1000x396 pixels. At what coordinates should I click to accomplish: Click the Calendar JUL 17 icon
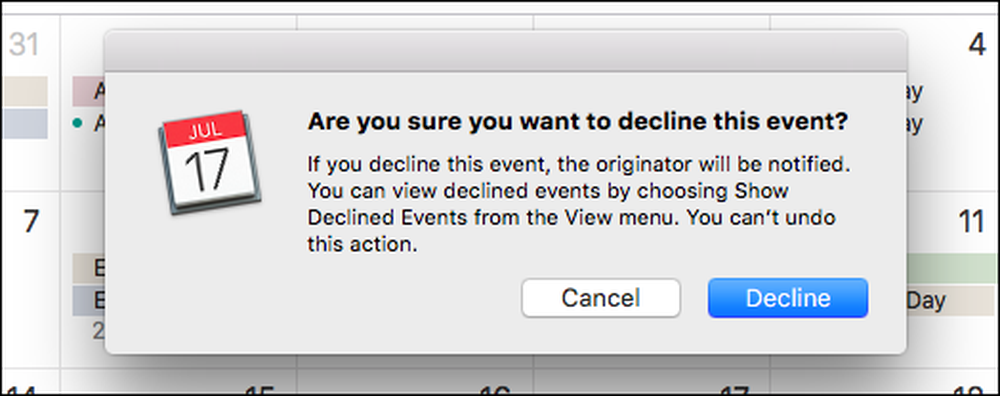pyautogui.click(x=210, y=162)
